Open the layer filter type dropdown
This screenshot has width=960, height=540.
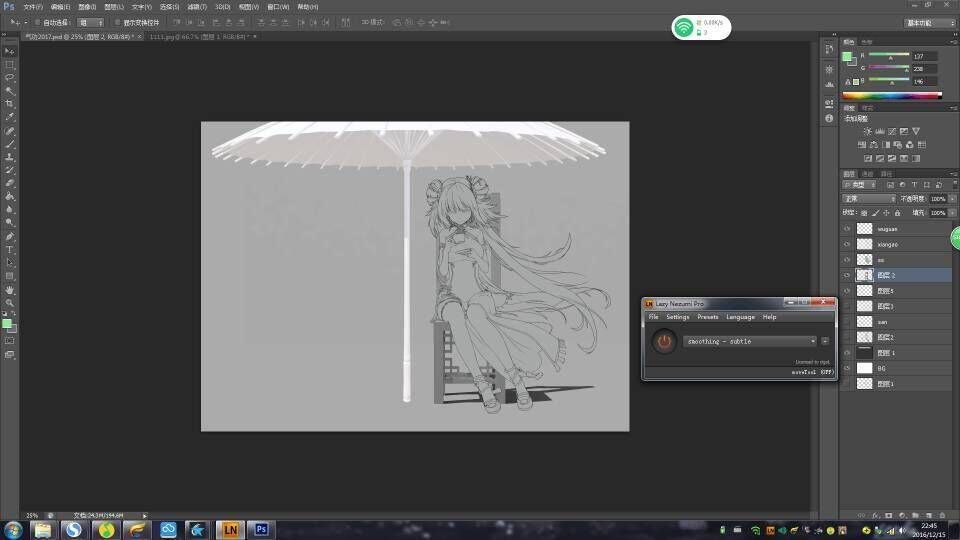pos(860,184)
